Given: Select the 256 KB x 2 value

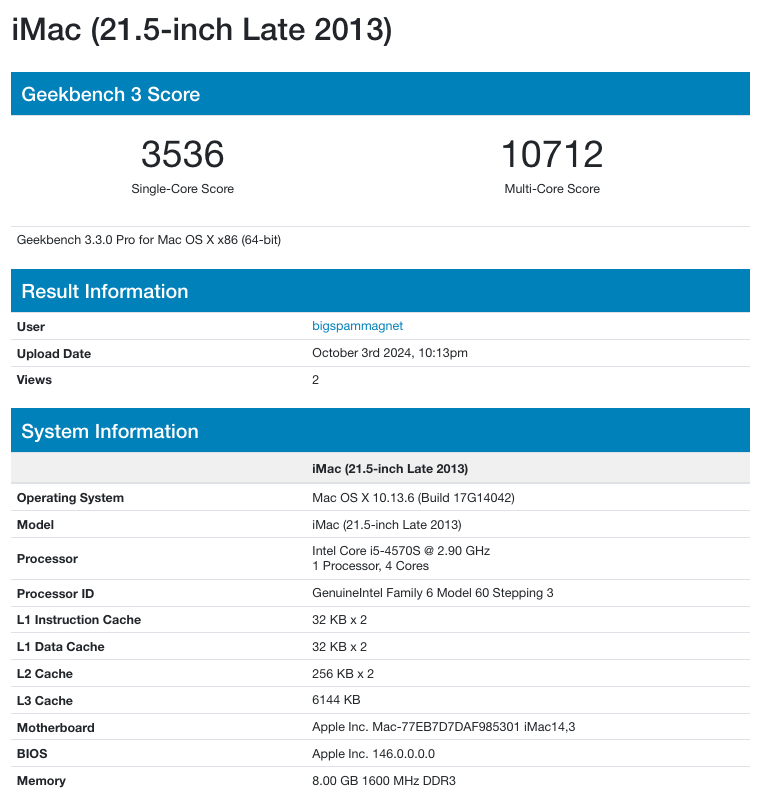Looking at the screenshot, I should [343, 674].
